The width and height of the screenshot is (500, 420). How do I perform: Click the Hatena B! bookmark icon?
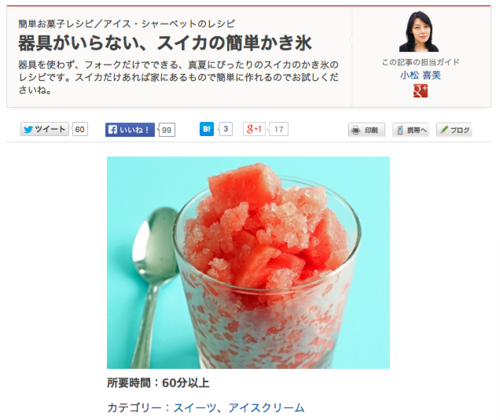pyautogui.click(x=207, y=129)
